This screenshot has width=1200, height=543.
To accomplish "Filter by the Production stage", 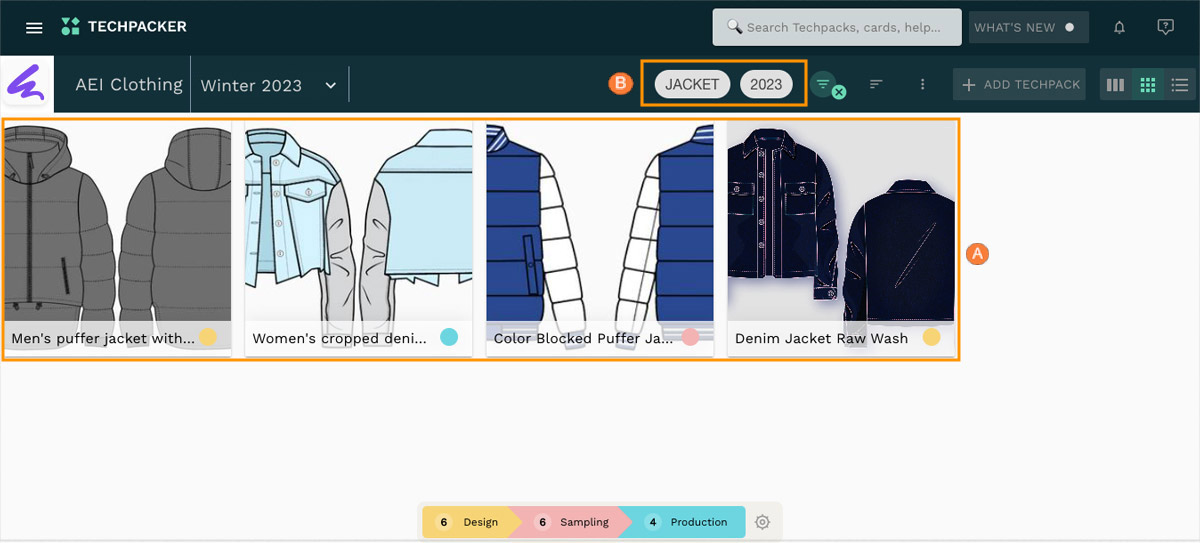I will [x=688, y=522].
